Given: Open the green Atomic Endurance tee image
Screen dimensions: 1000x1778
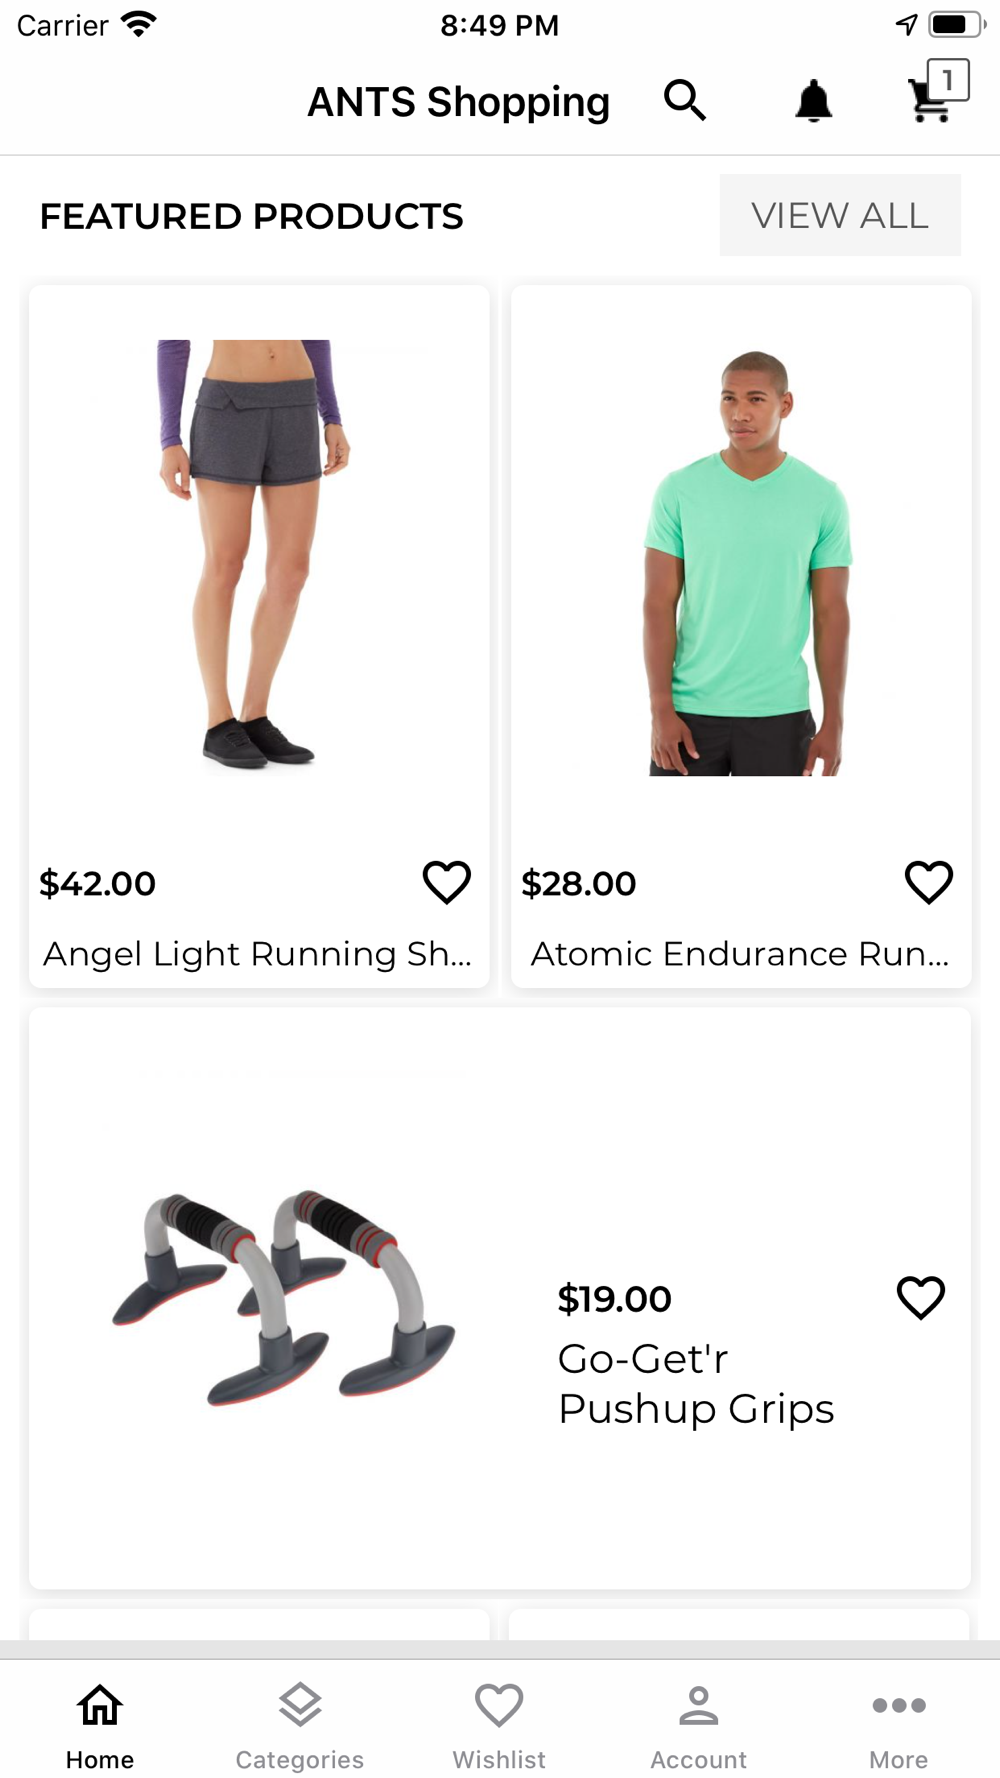Looking at the screenshot, I should (747, 563).
